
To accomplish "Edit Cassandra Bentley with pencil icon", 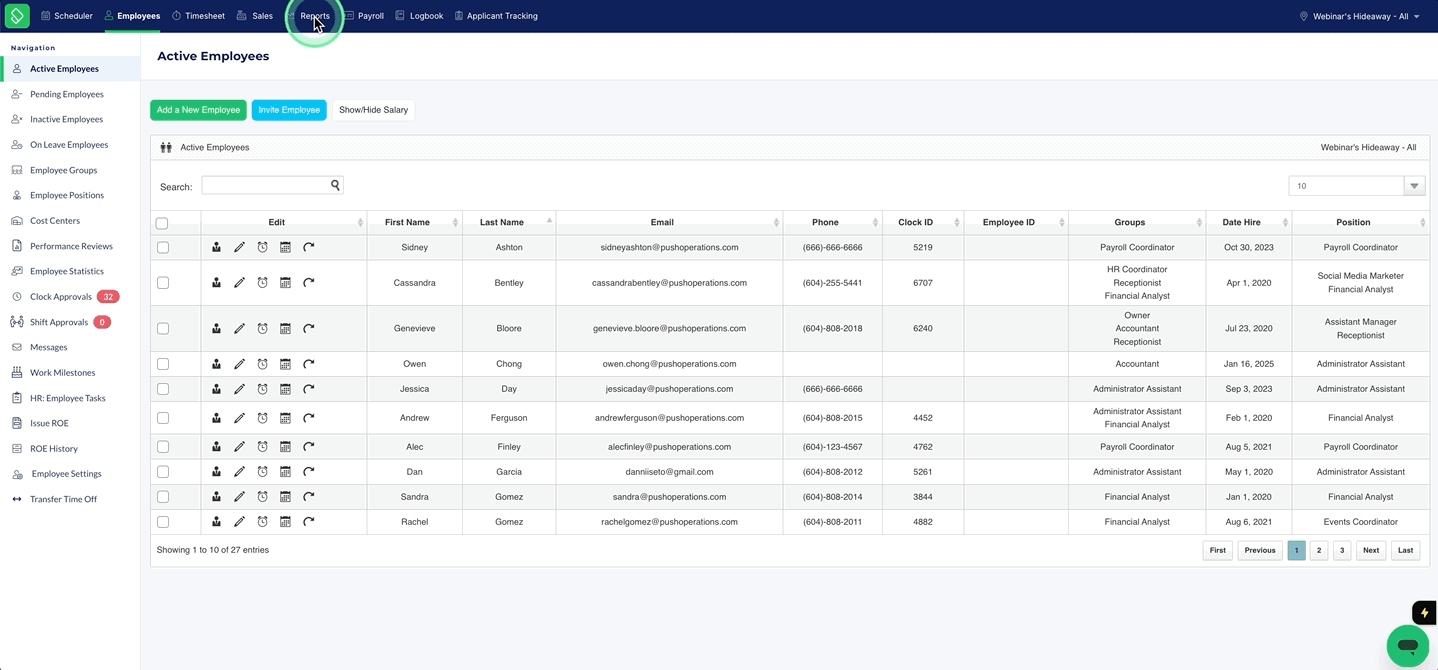I will pos(239,283).
